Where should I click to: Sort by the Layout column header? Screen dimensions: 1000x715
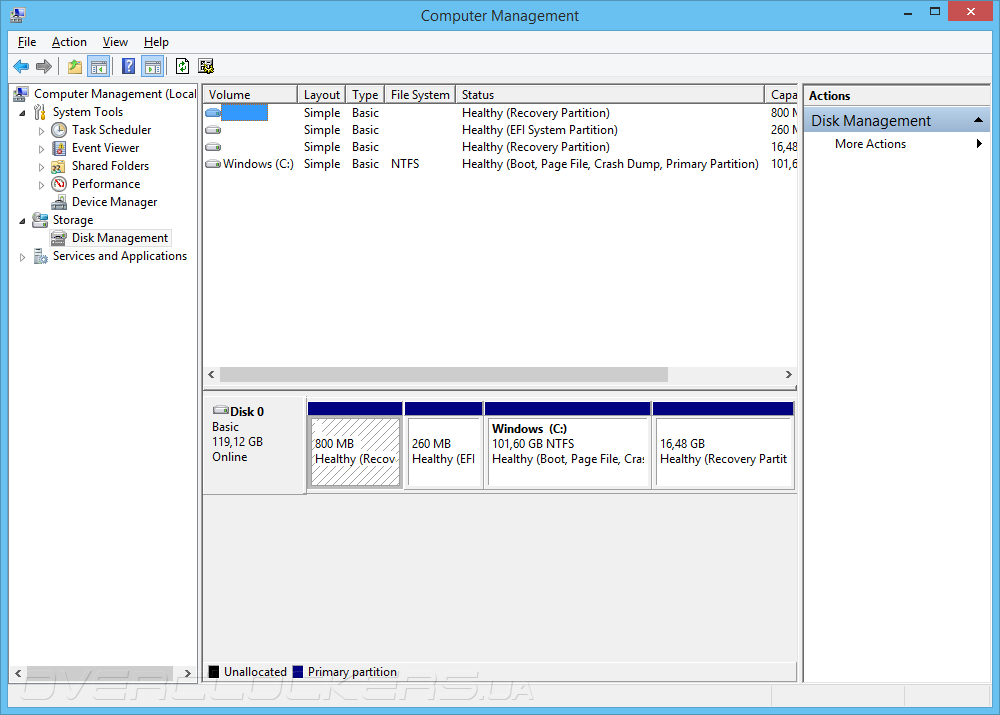pyautogui.click(x=321, y=94)
